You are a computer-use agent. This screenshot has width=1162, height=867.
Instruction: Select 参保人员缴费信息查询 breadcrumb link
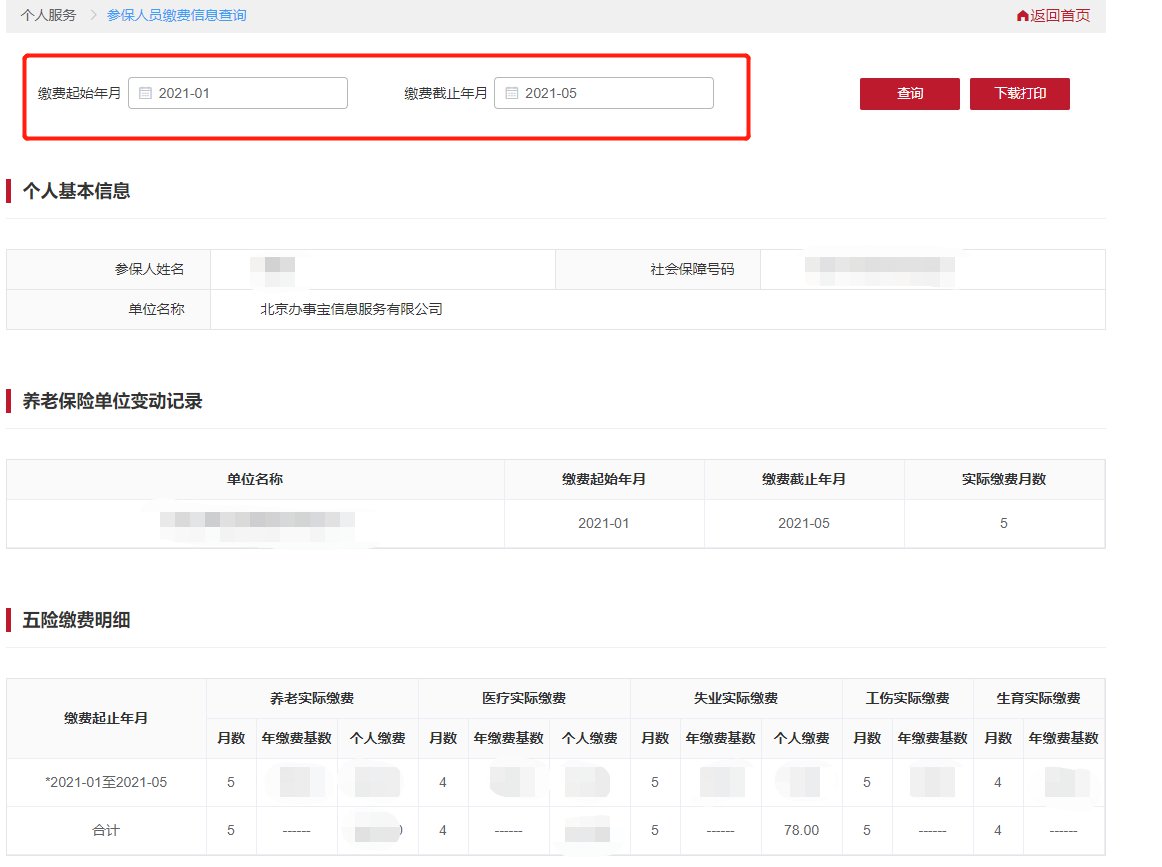tap(176, 15)
